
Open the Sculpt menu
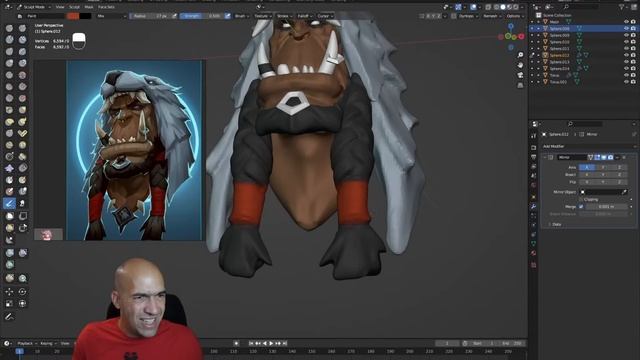click(x=74, y=7)
